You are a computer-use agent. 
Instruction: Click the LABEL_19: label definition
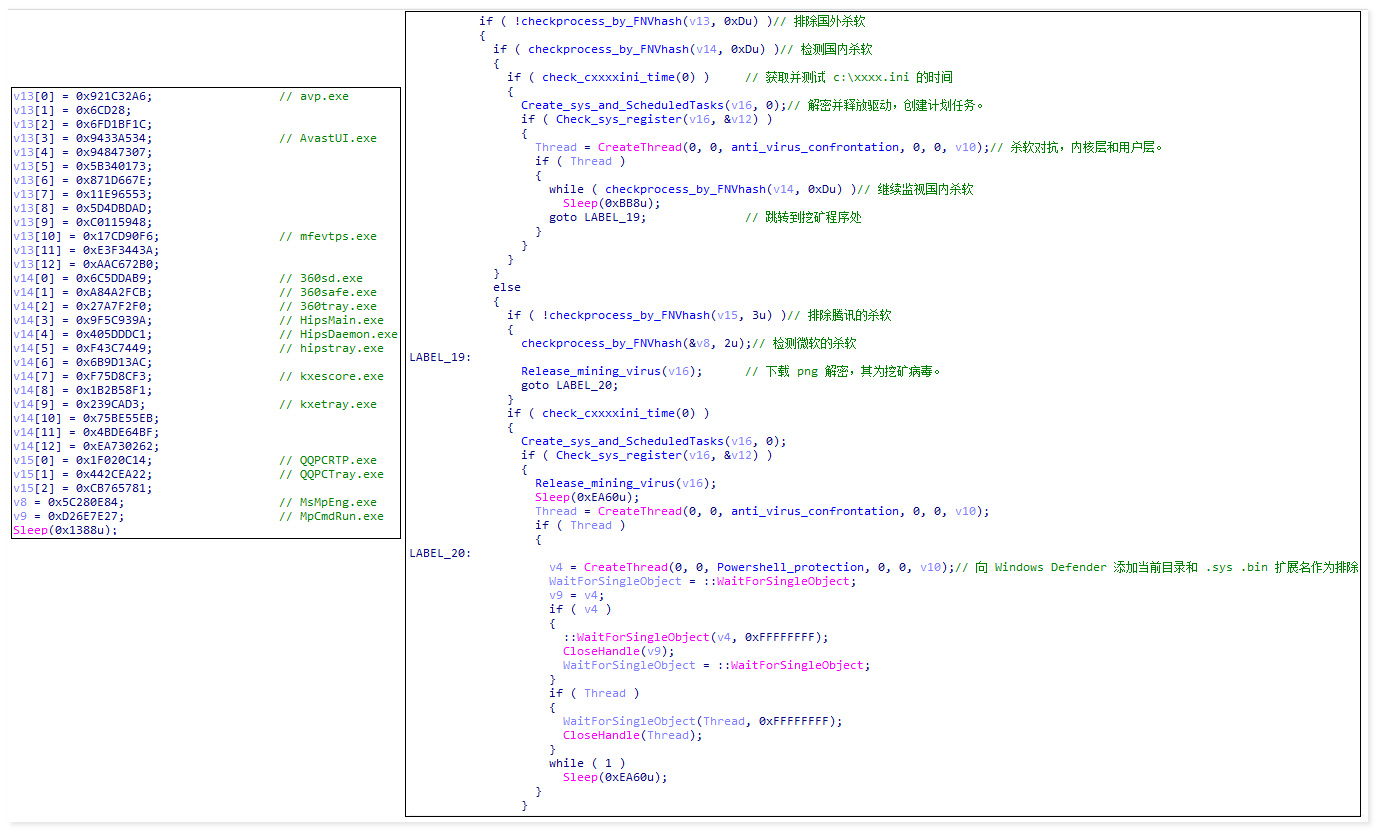coord(439,357)
